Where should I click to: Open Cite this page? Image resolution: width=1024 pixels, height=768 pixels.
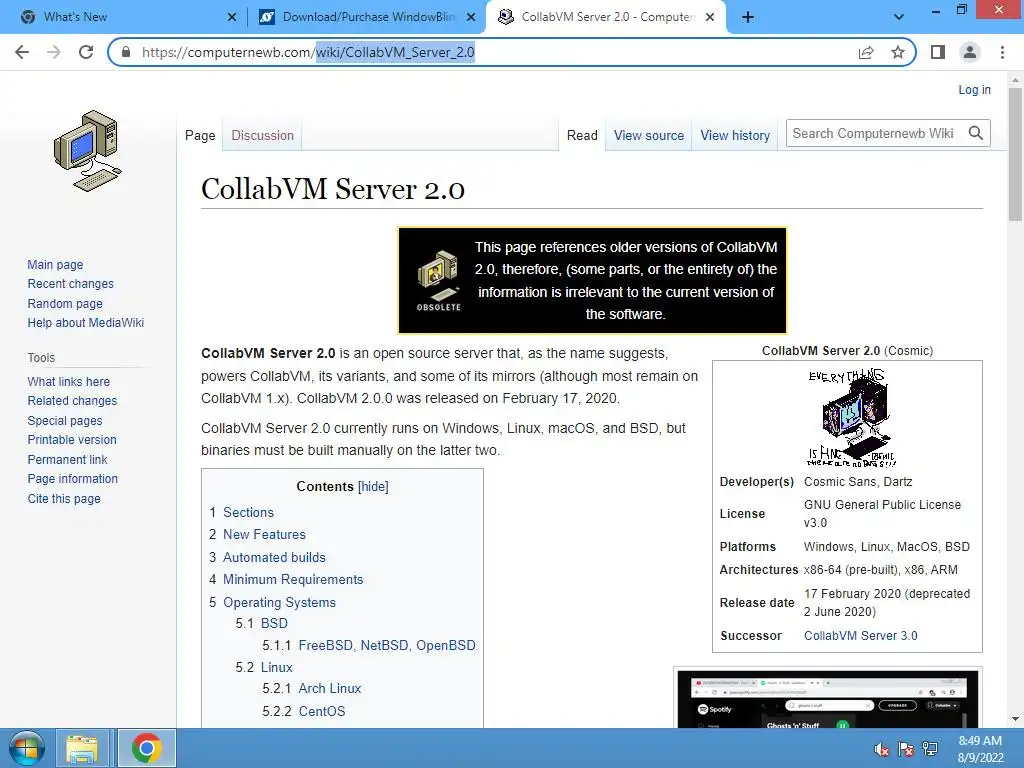click(64, 498)
